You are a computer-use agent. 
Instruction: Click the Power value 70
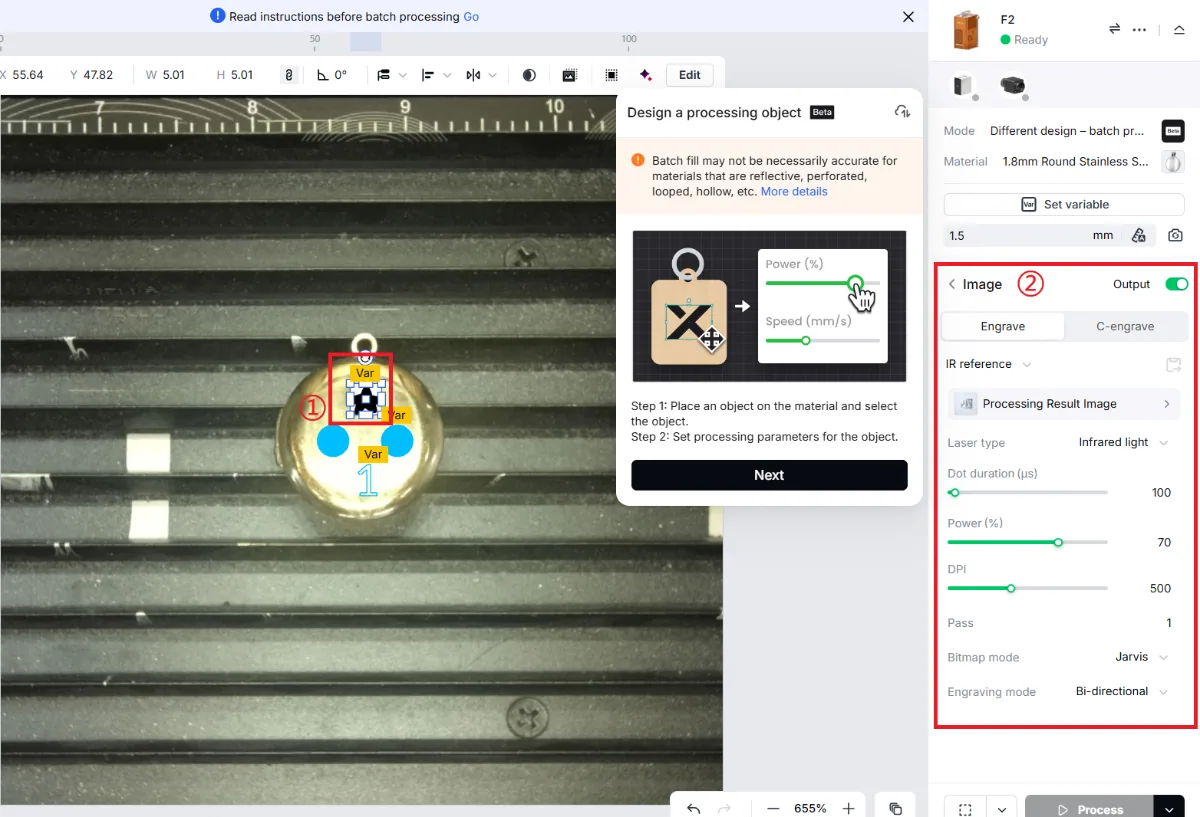pos(1164,543)
